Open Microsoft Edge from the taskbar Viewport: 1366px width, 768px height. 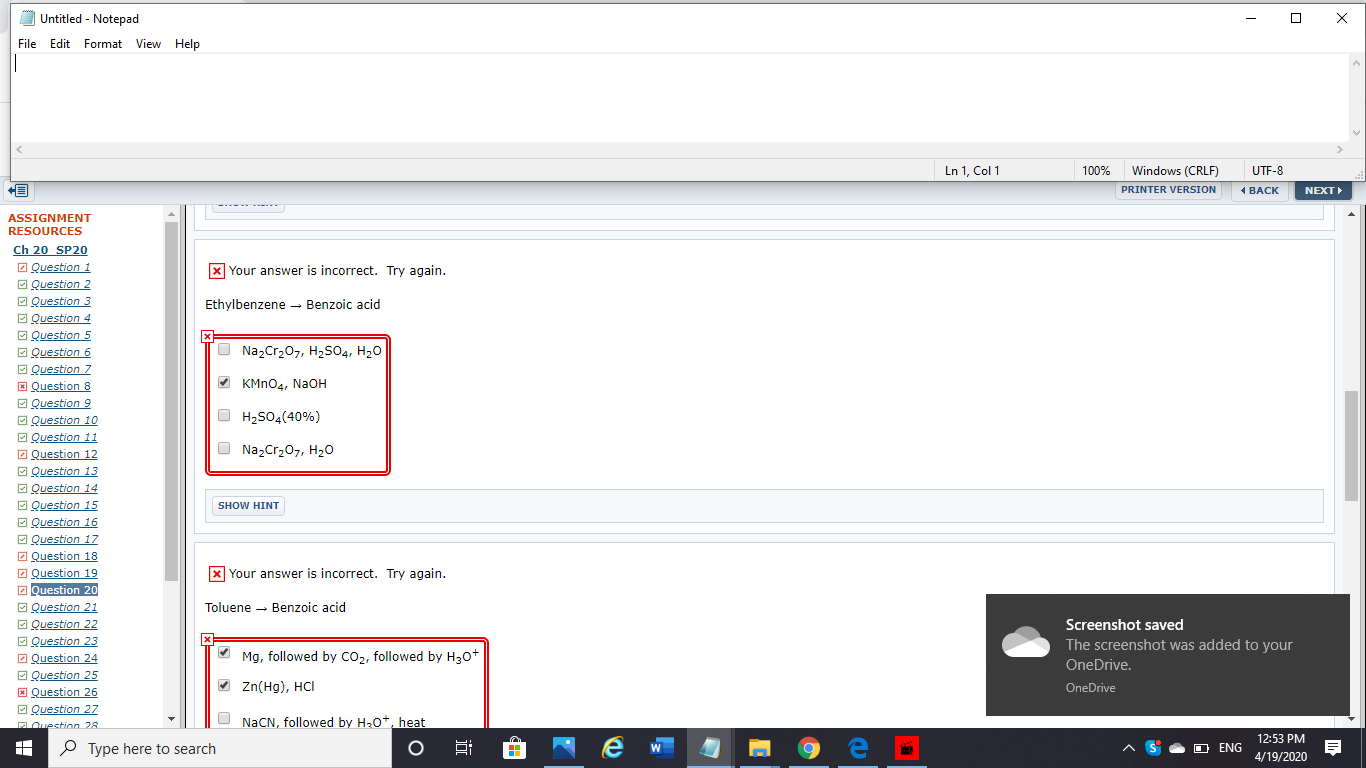[x=857, y=748]
